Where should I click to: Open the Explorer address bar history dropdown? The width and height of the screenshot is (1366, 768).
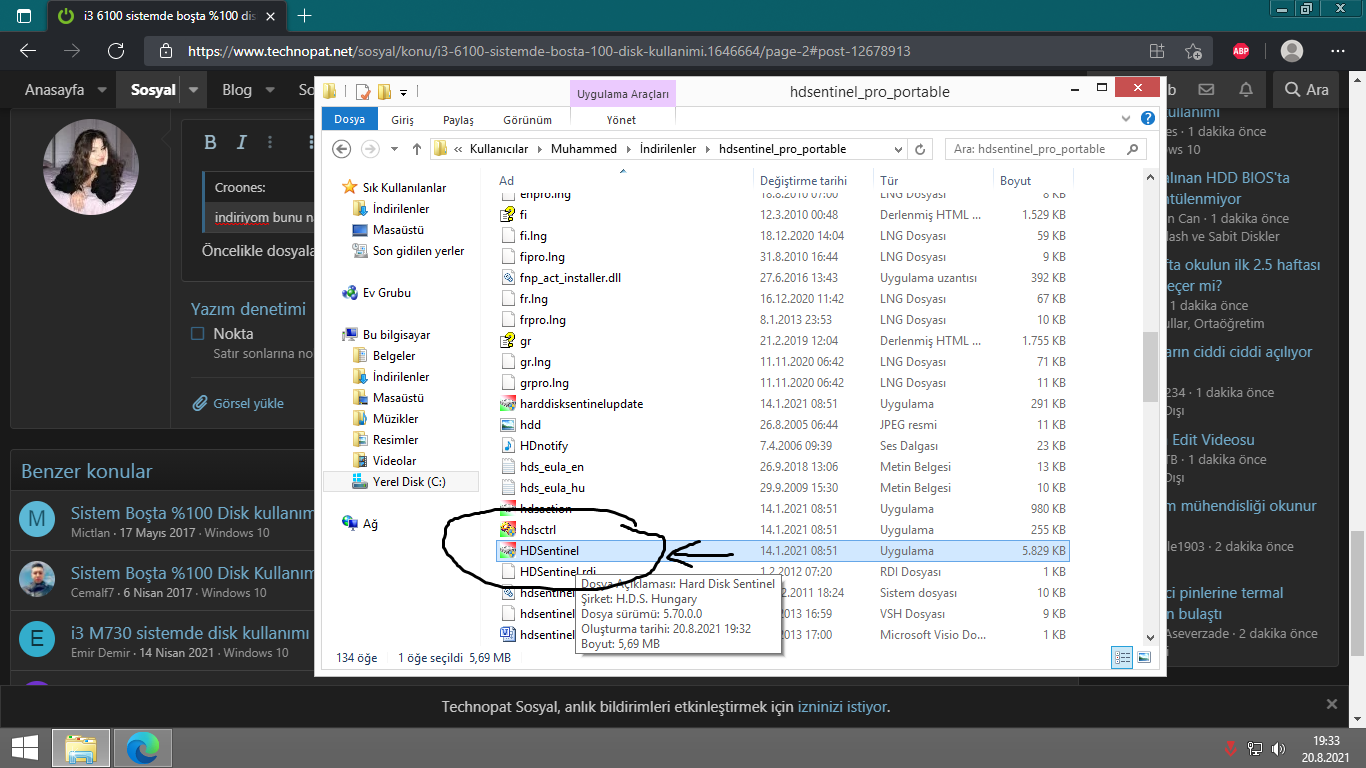click(897, 149)
